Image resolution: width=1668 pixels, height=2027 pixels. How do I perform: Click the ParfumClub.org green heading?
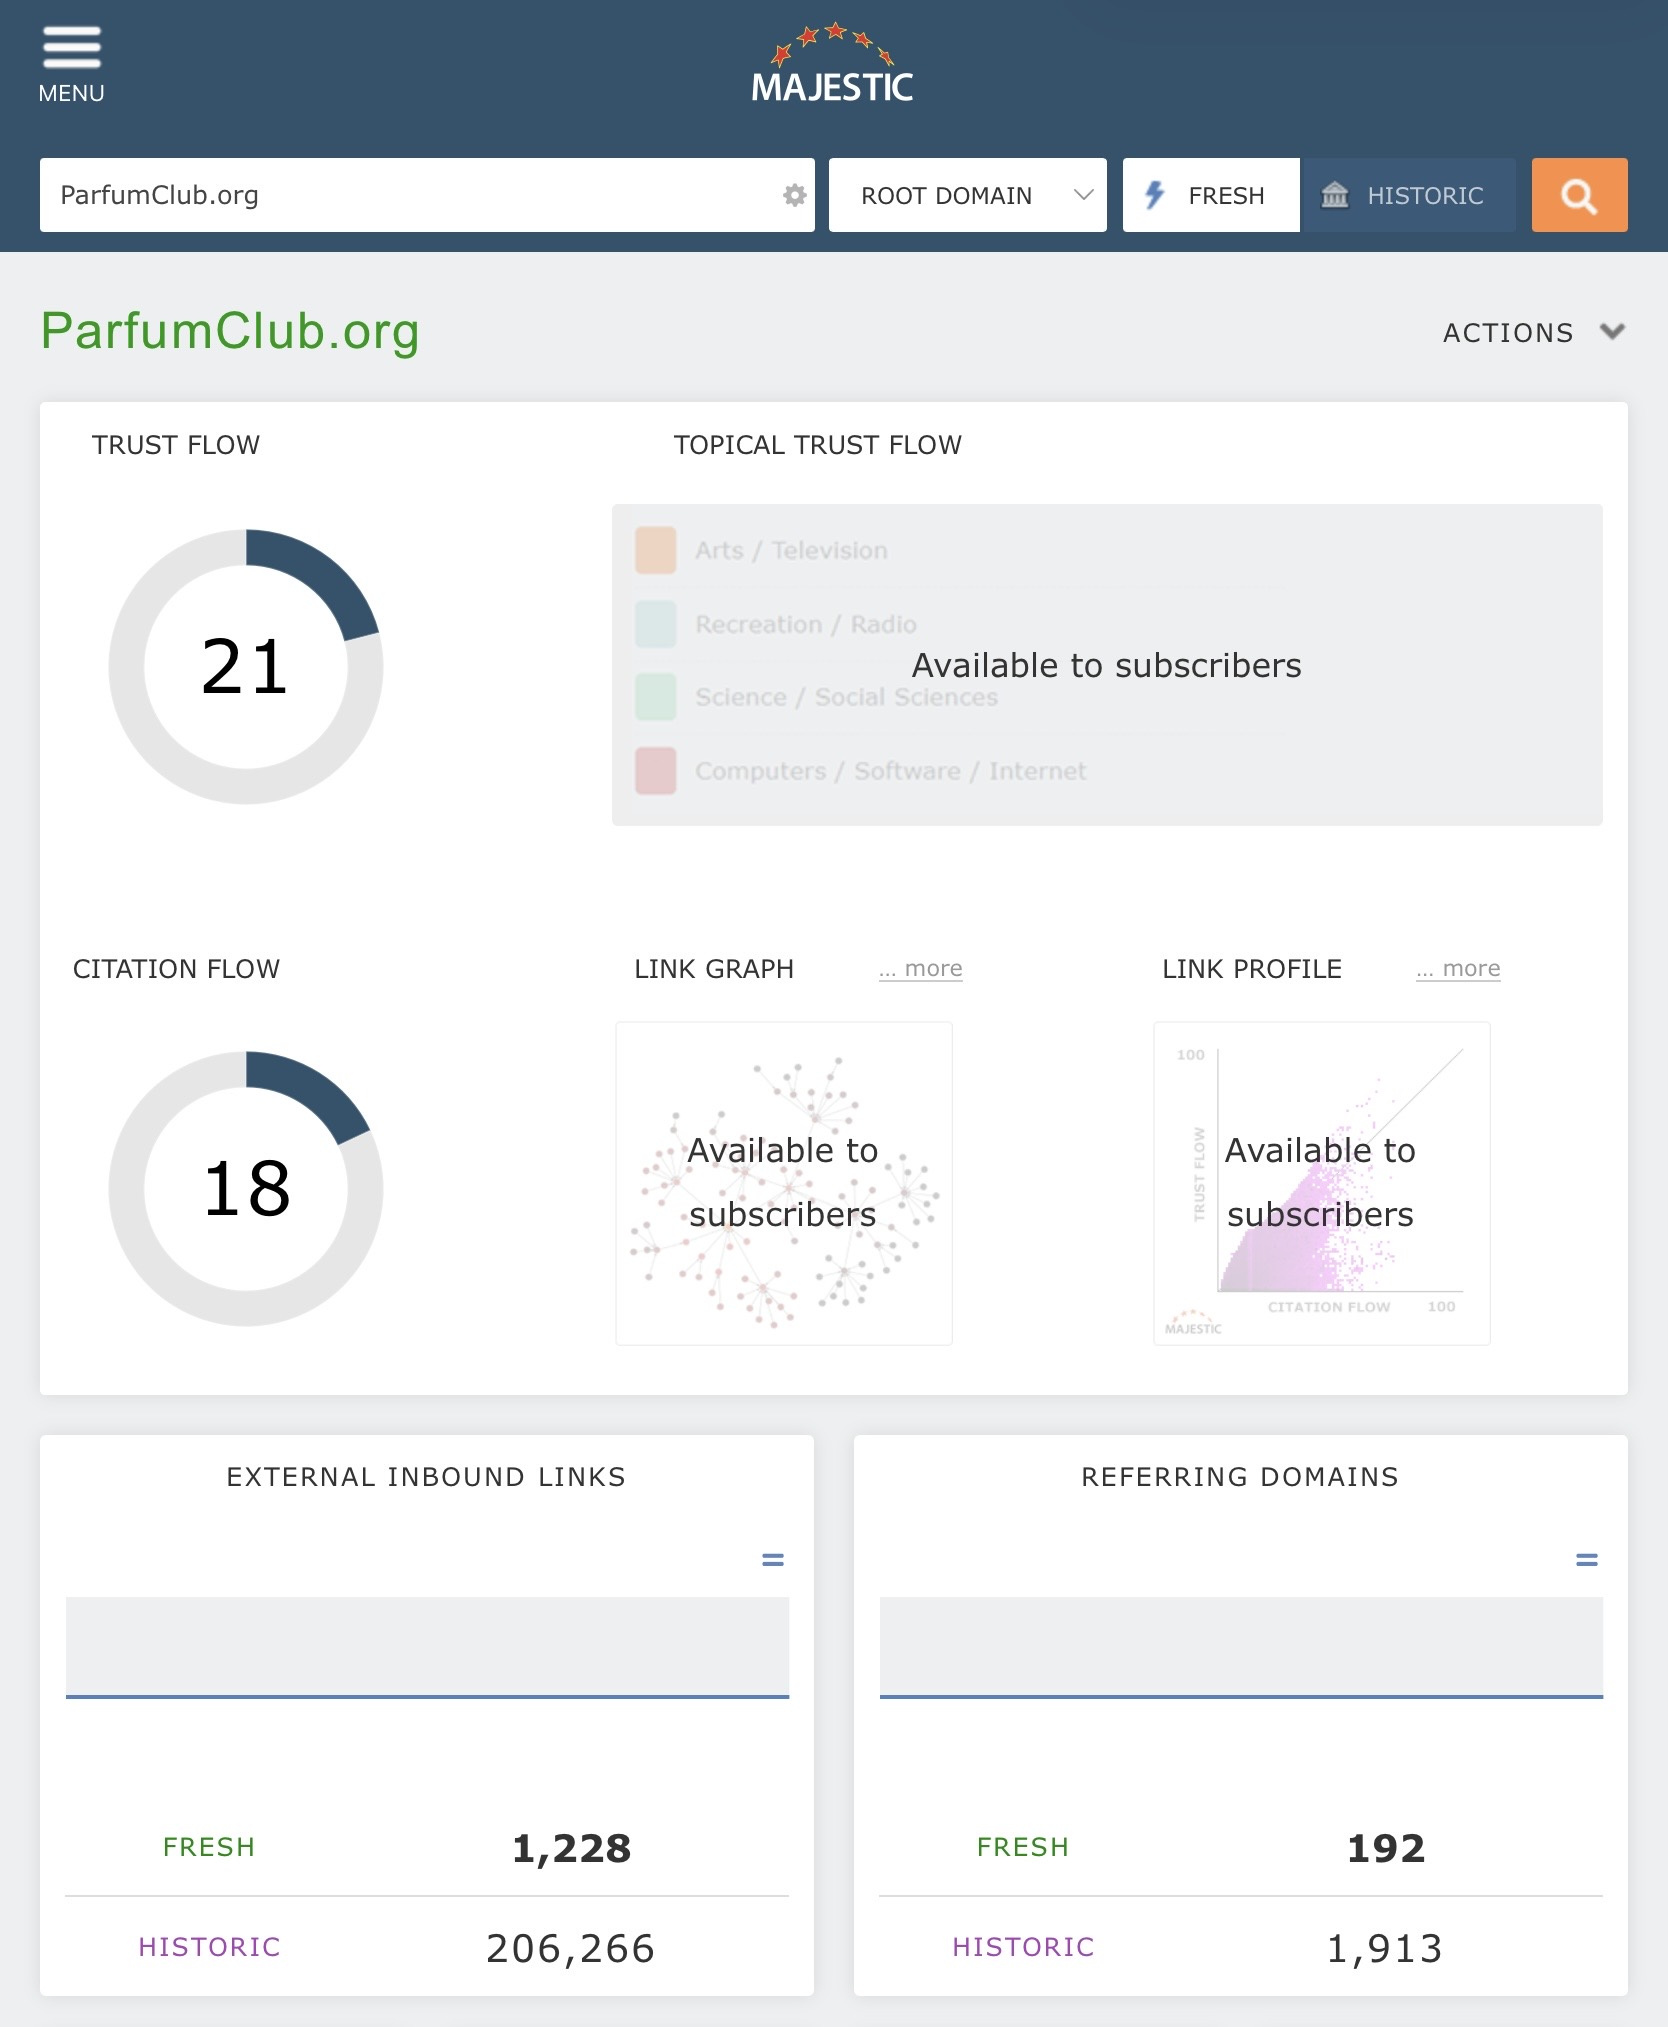(230, 331)
